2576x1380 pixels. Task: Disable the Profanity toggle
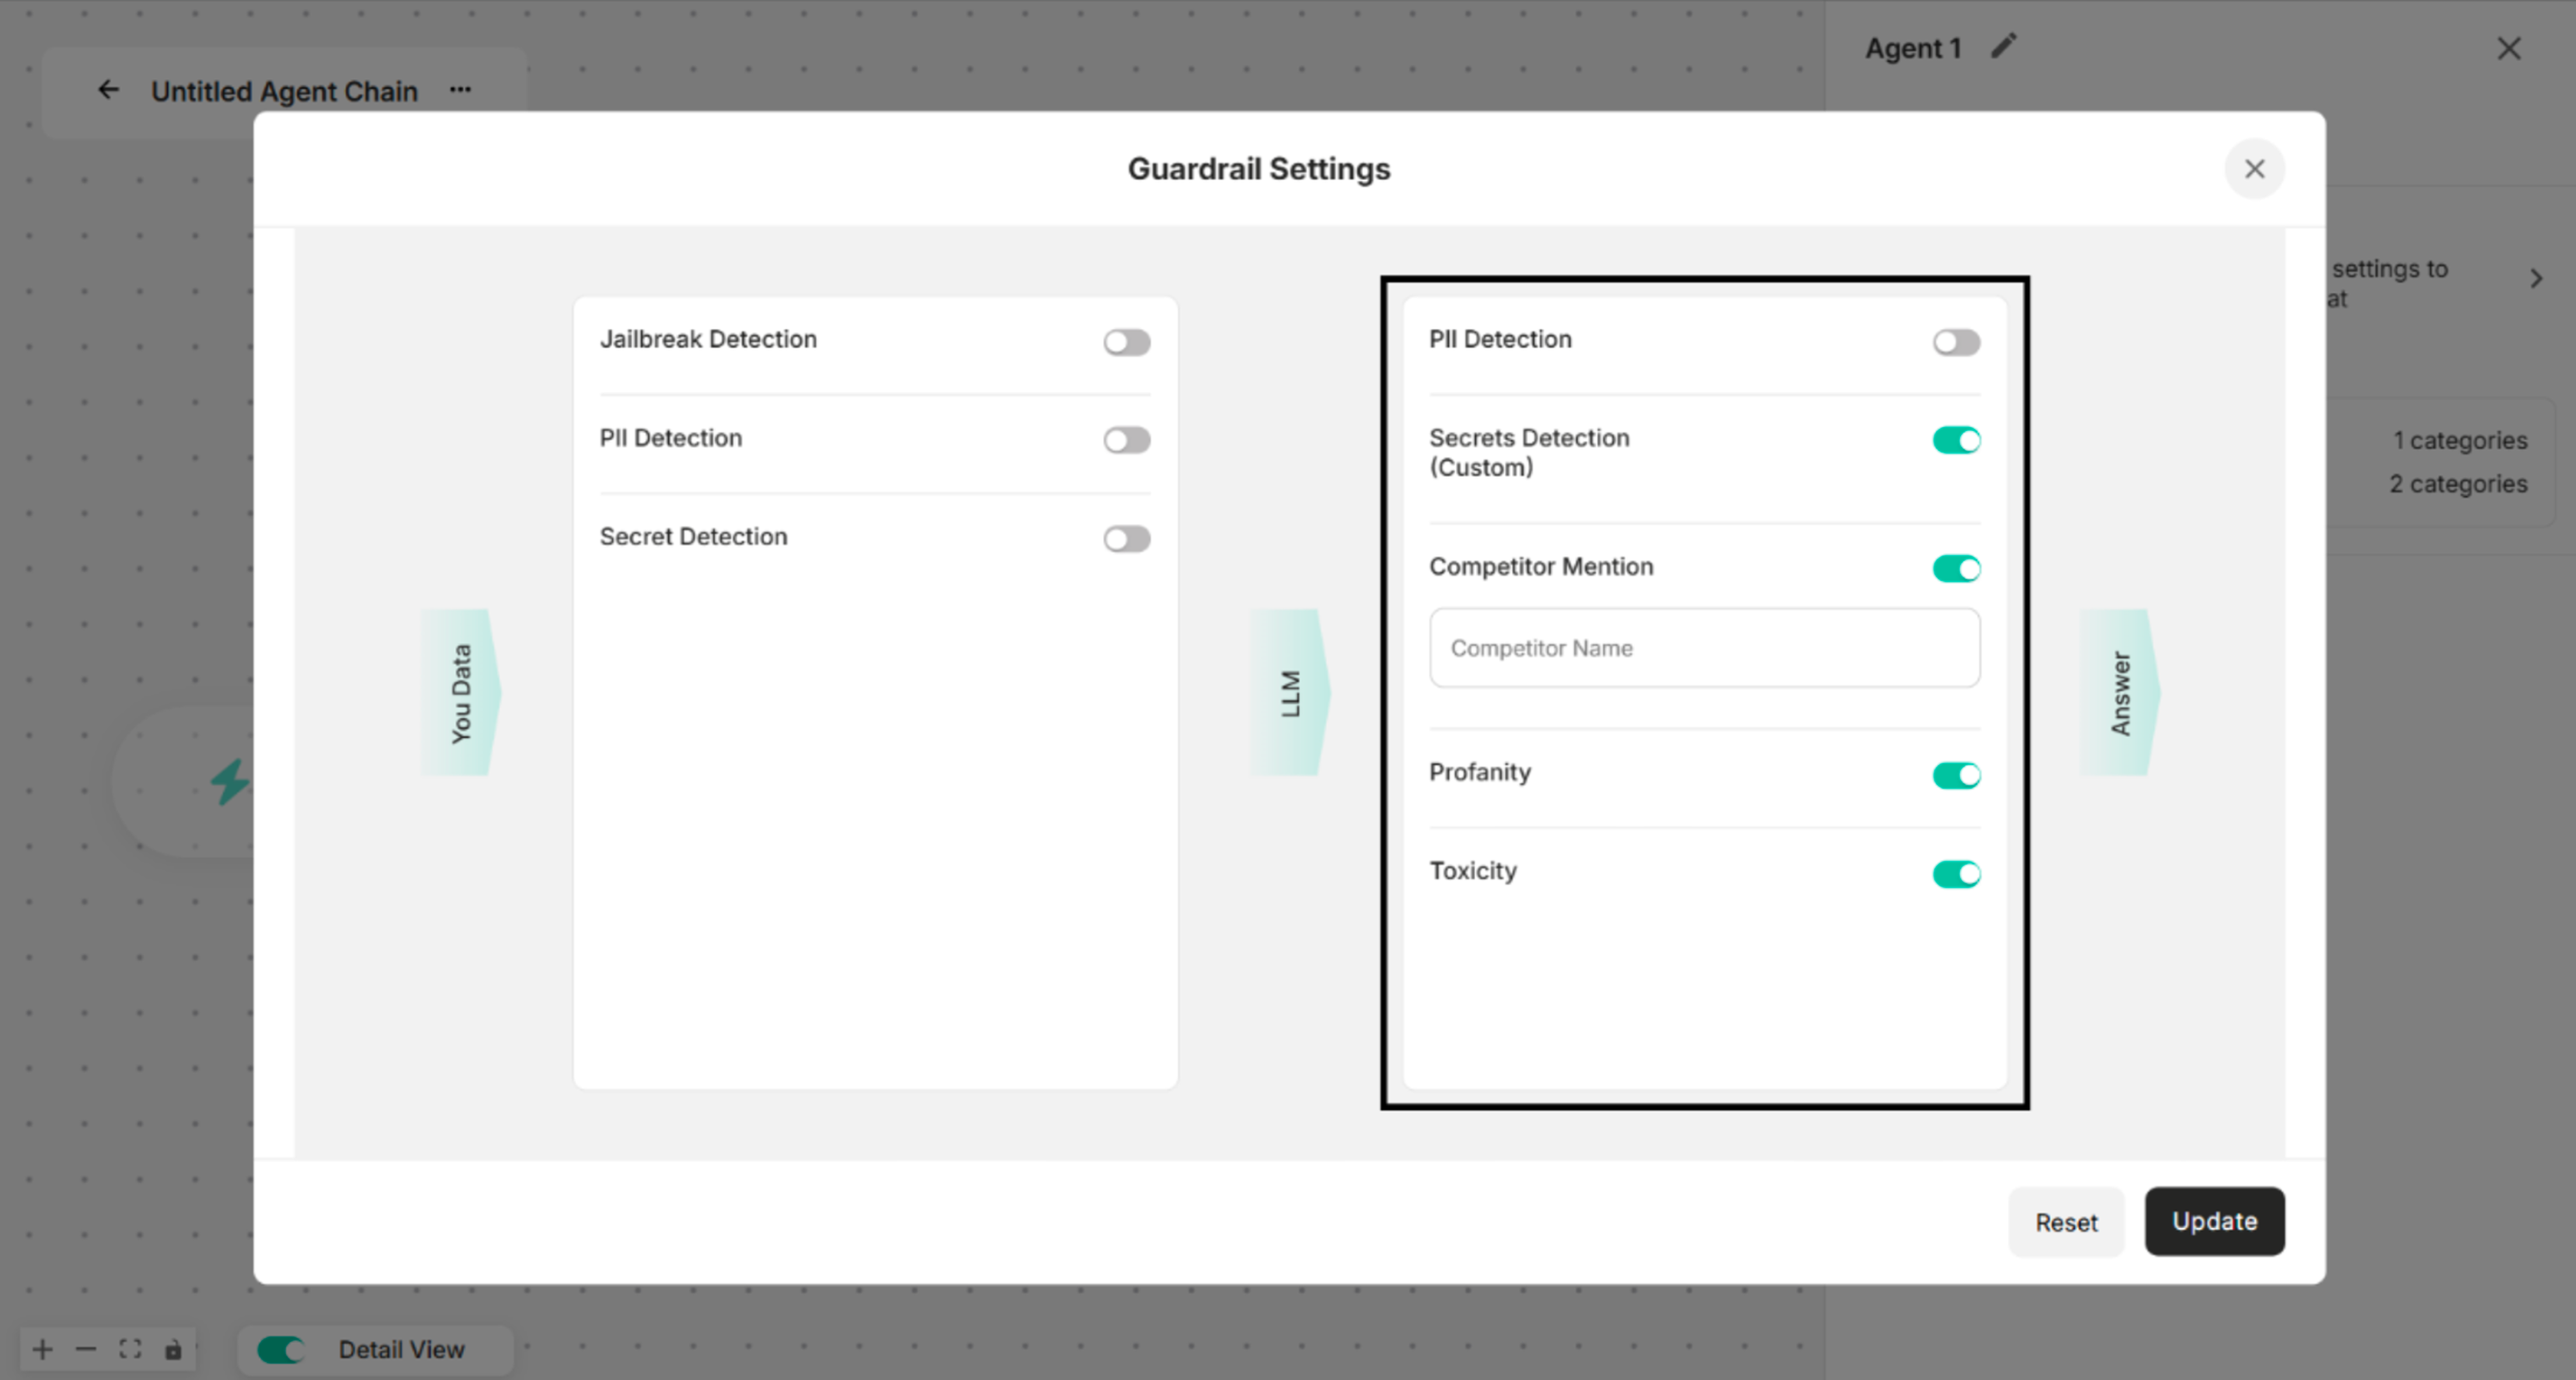click(x=1956, y=775)
